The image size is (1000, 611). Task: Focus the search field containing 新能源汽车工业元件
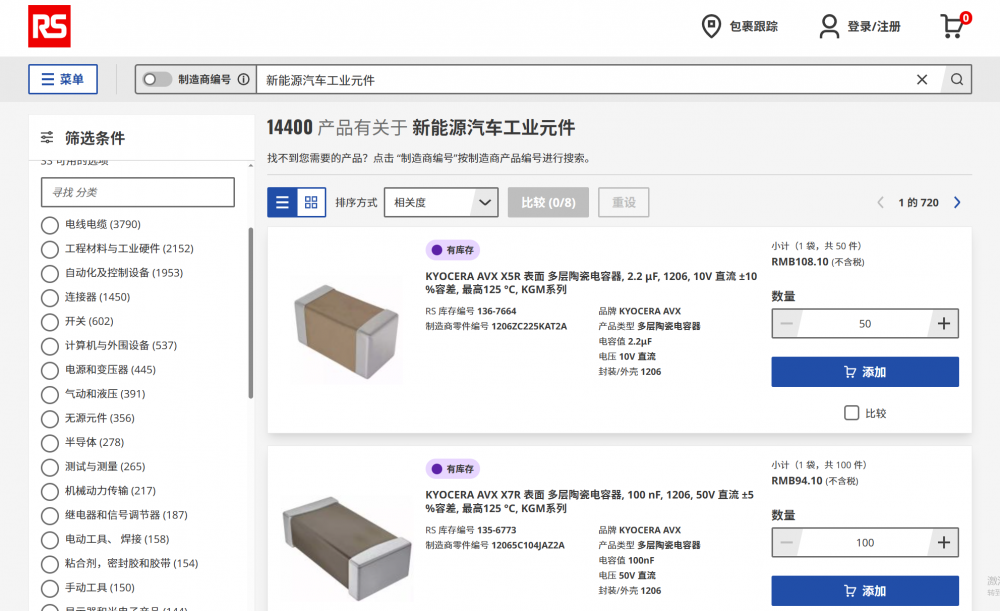[584, 80]
